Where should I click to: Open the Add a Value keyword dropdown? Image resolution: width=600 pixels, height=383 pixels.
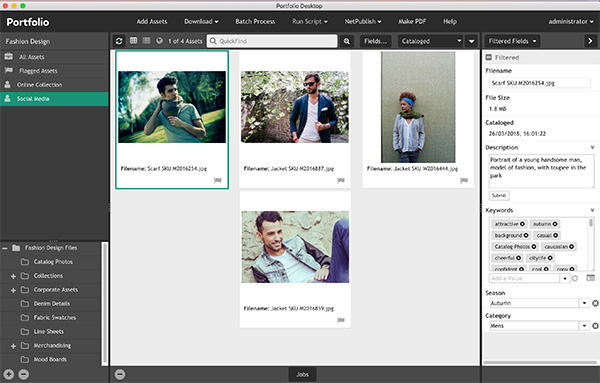[565, 279]
